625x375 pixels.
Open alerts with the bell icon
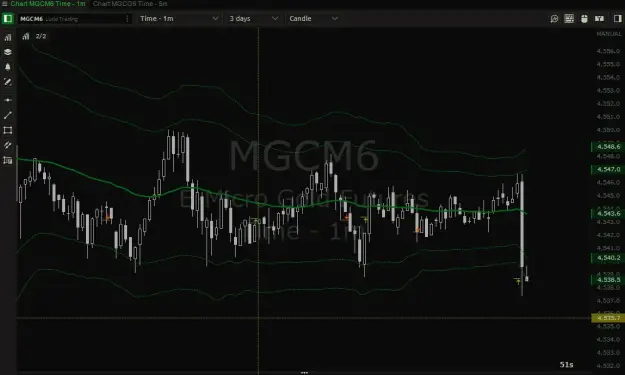[x=8, y=67]
